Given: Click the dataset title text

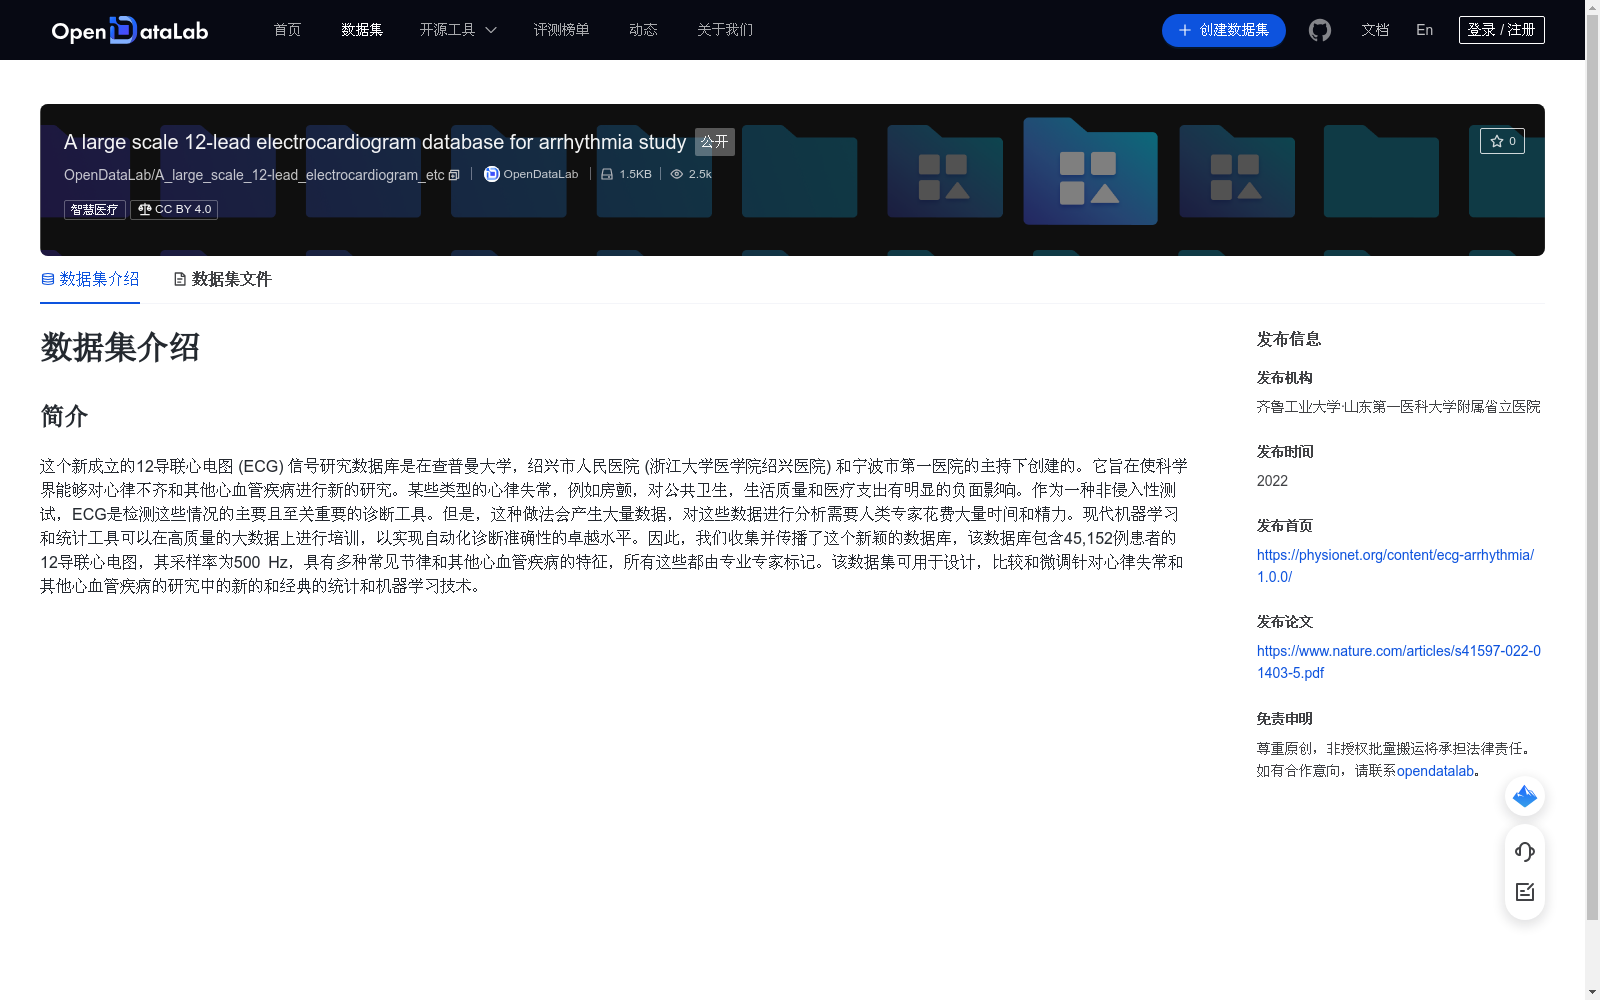Looking at the screenshot, I should point(375,142).
